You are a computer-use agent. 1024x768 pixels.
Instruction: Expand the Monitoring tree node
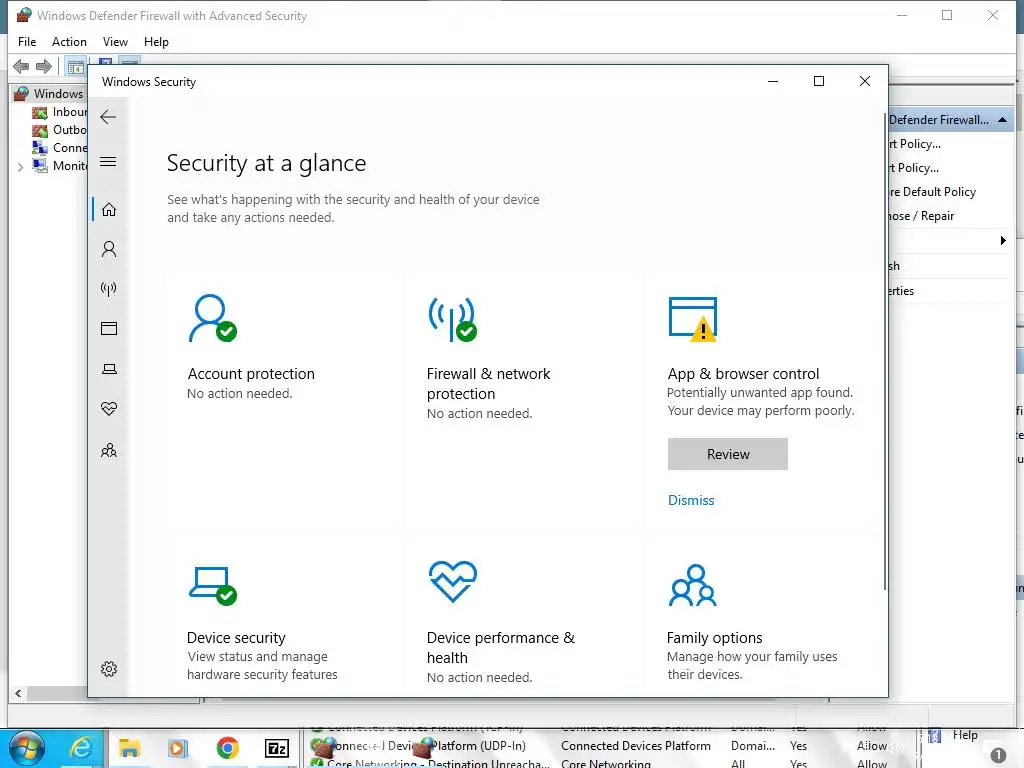coord(20,167)
